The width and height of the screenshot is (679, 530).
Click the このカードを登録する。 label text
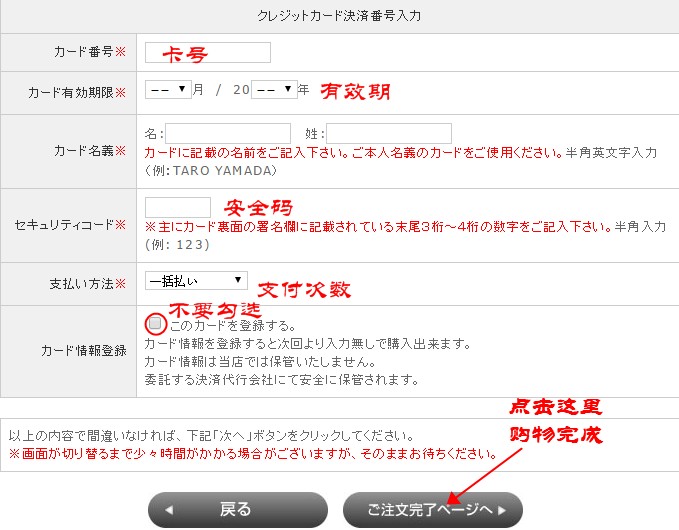click(x=232, y=325)
